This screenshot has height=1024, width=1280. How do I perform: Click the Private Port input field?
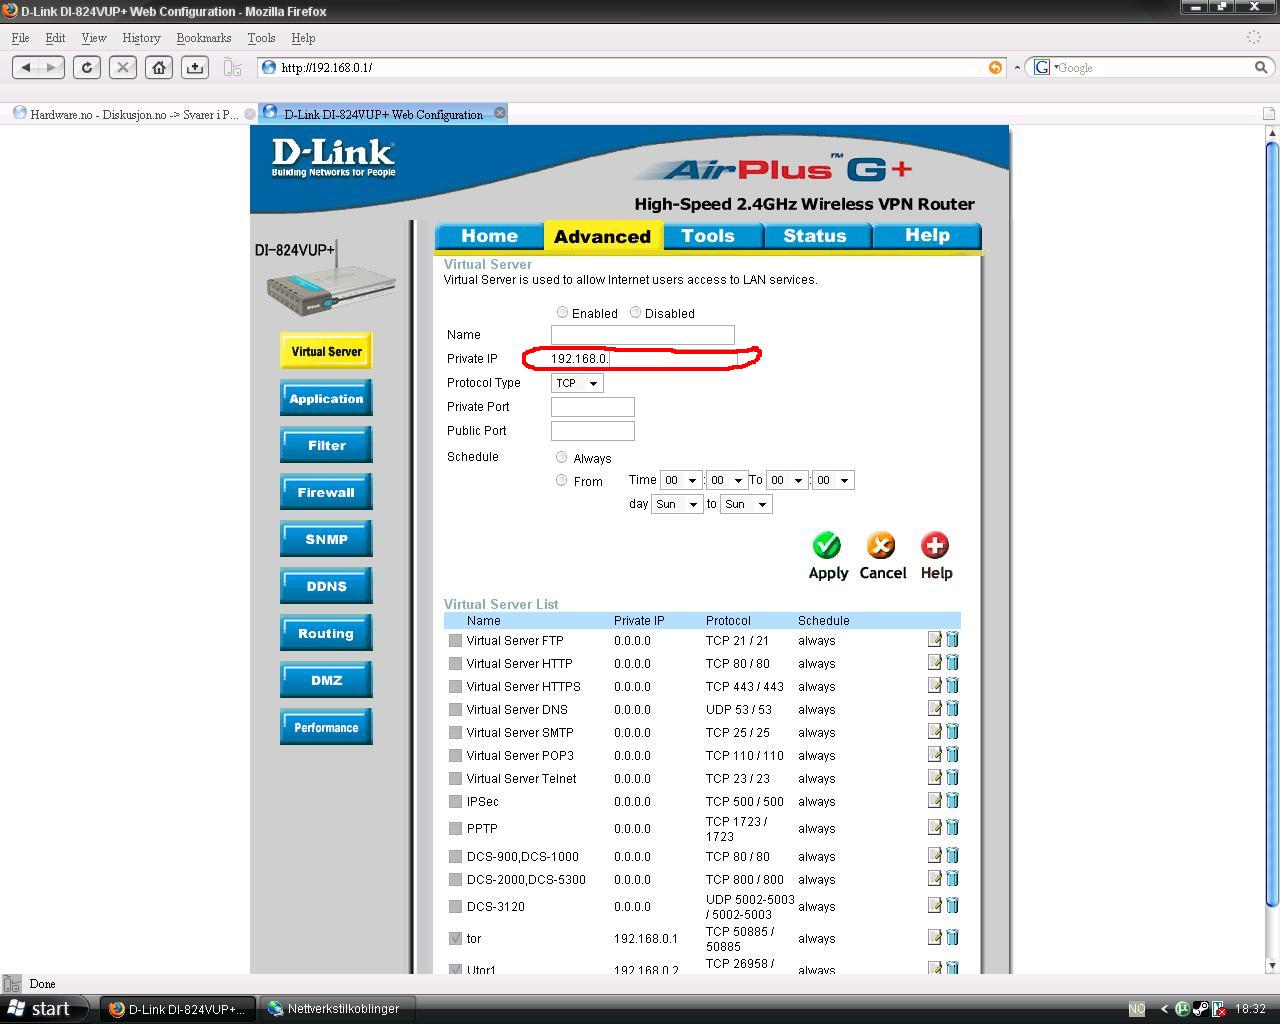[x=592, y=407]
